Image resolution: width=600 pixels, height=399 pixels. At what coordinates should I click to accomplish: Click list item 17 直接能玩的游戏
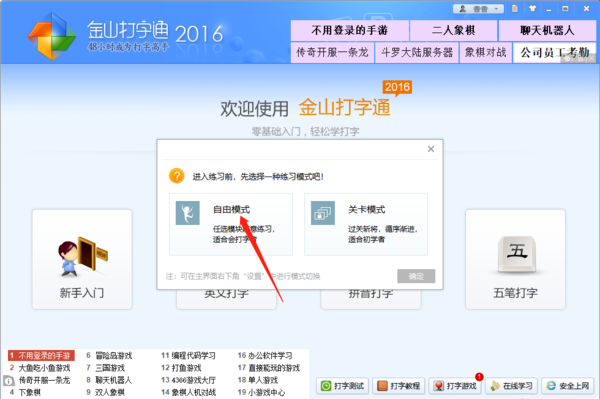pyautogui.click(x=269, y=368)
